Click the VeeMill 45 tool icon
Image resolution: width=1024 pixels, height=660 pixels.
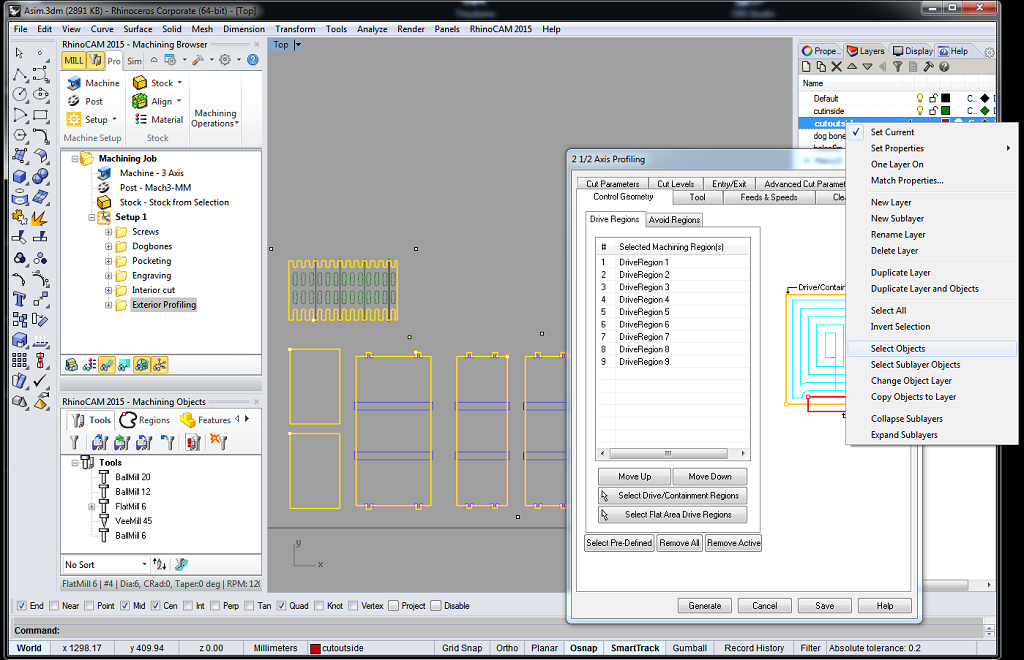tap(104, 520)
